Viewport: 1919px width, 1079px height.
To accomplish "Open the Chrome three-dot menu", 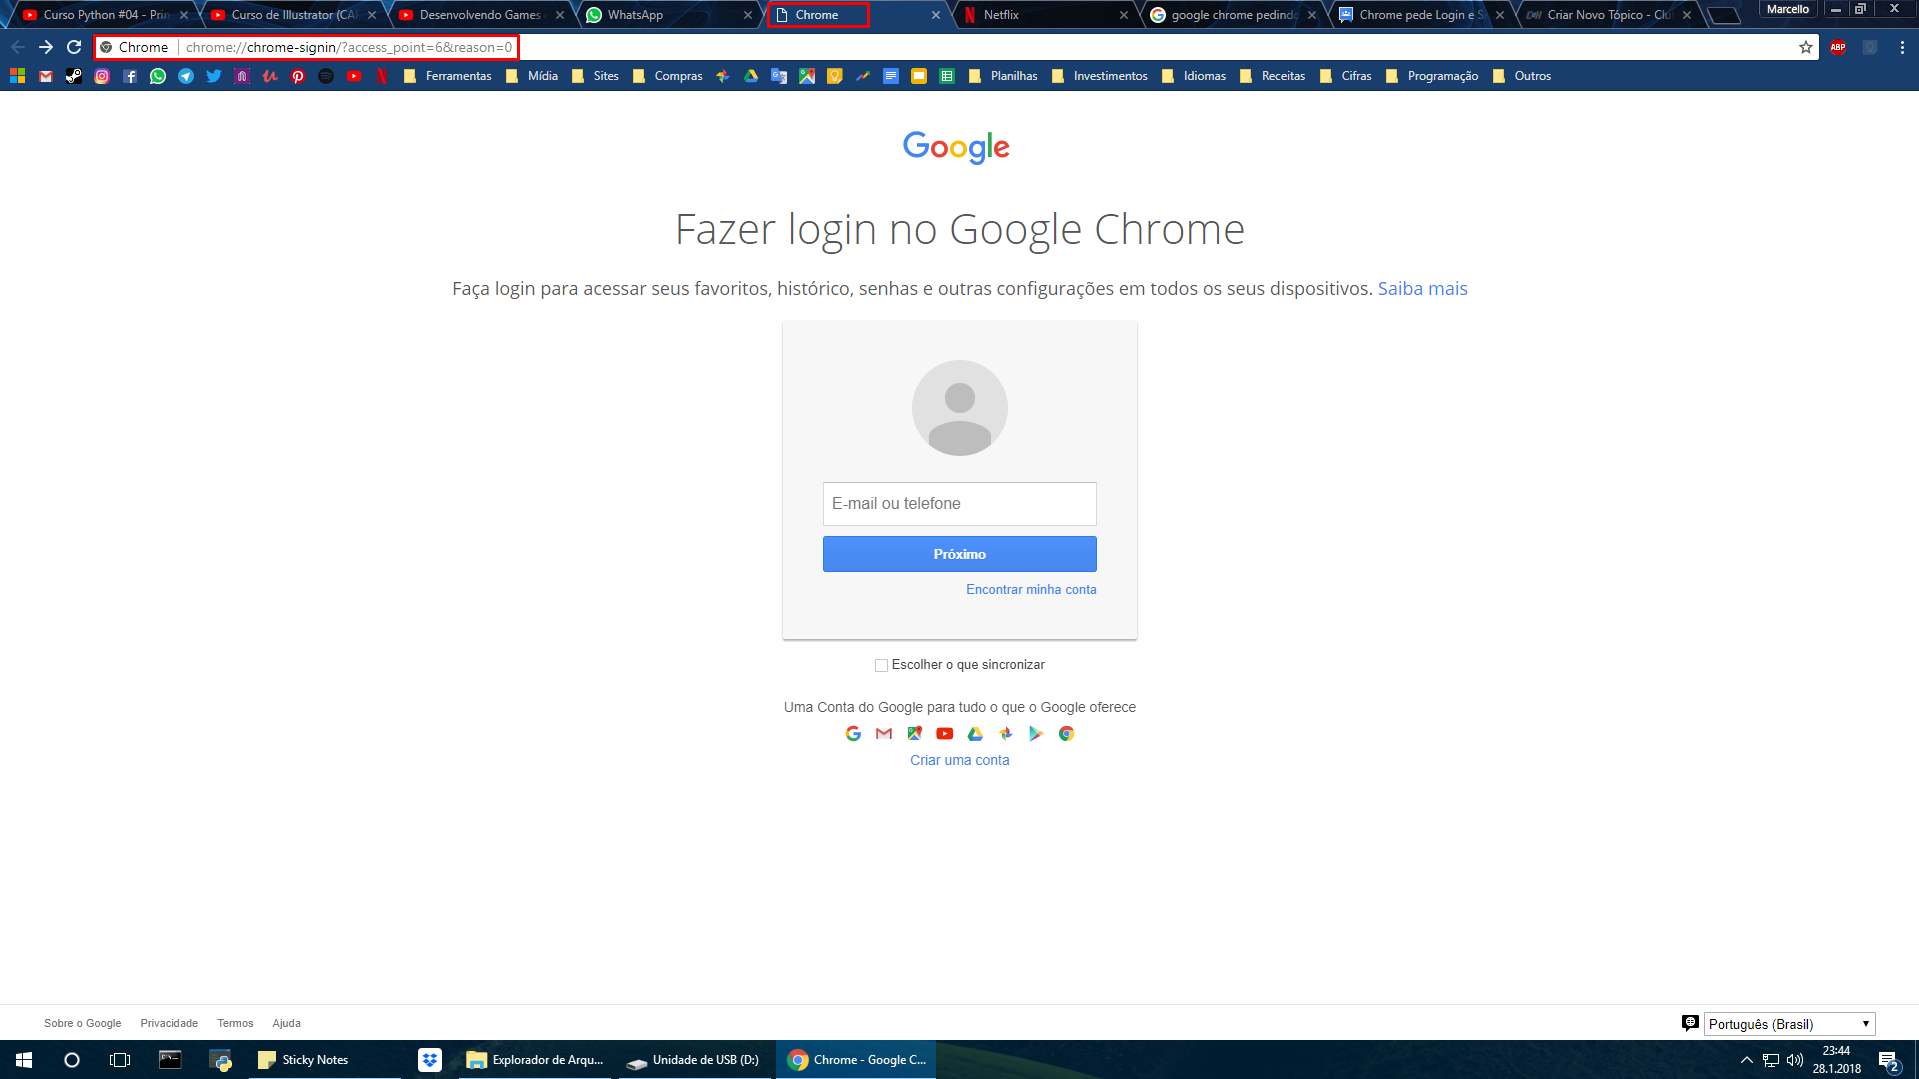I will 1902,47.
